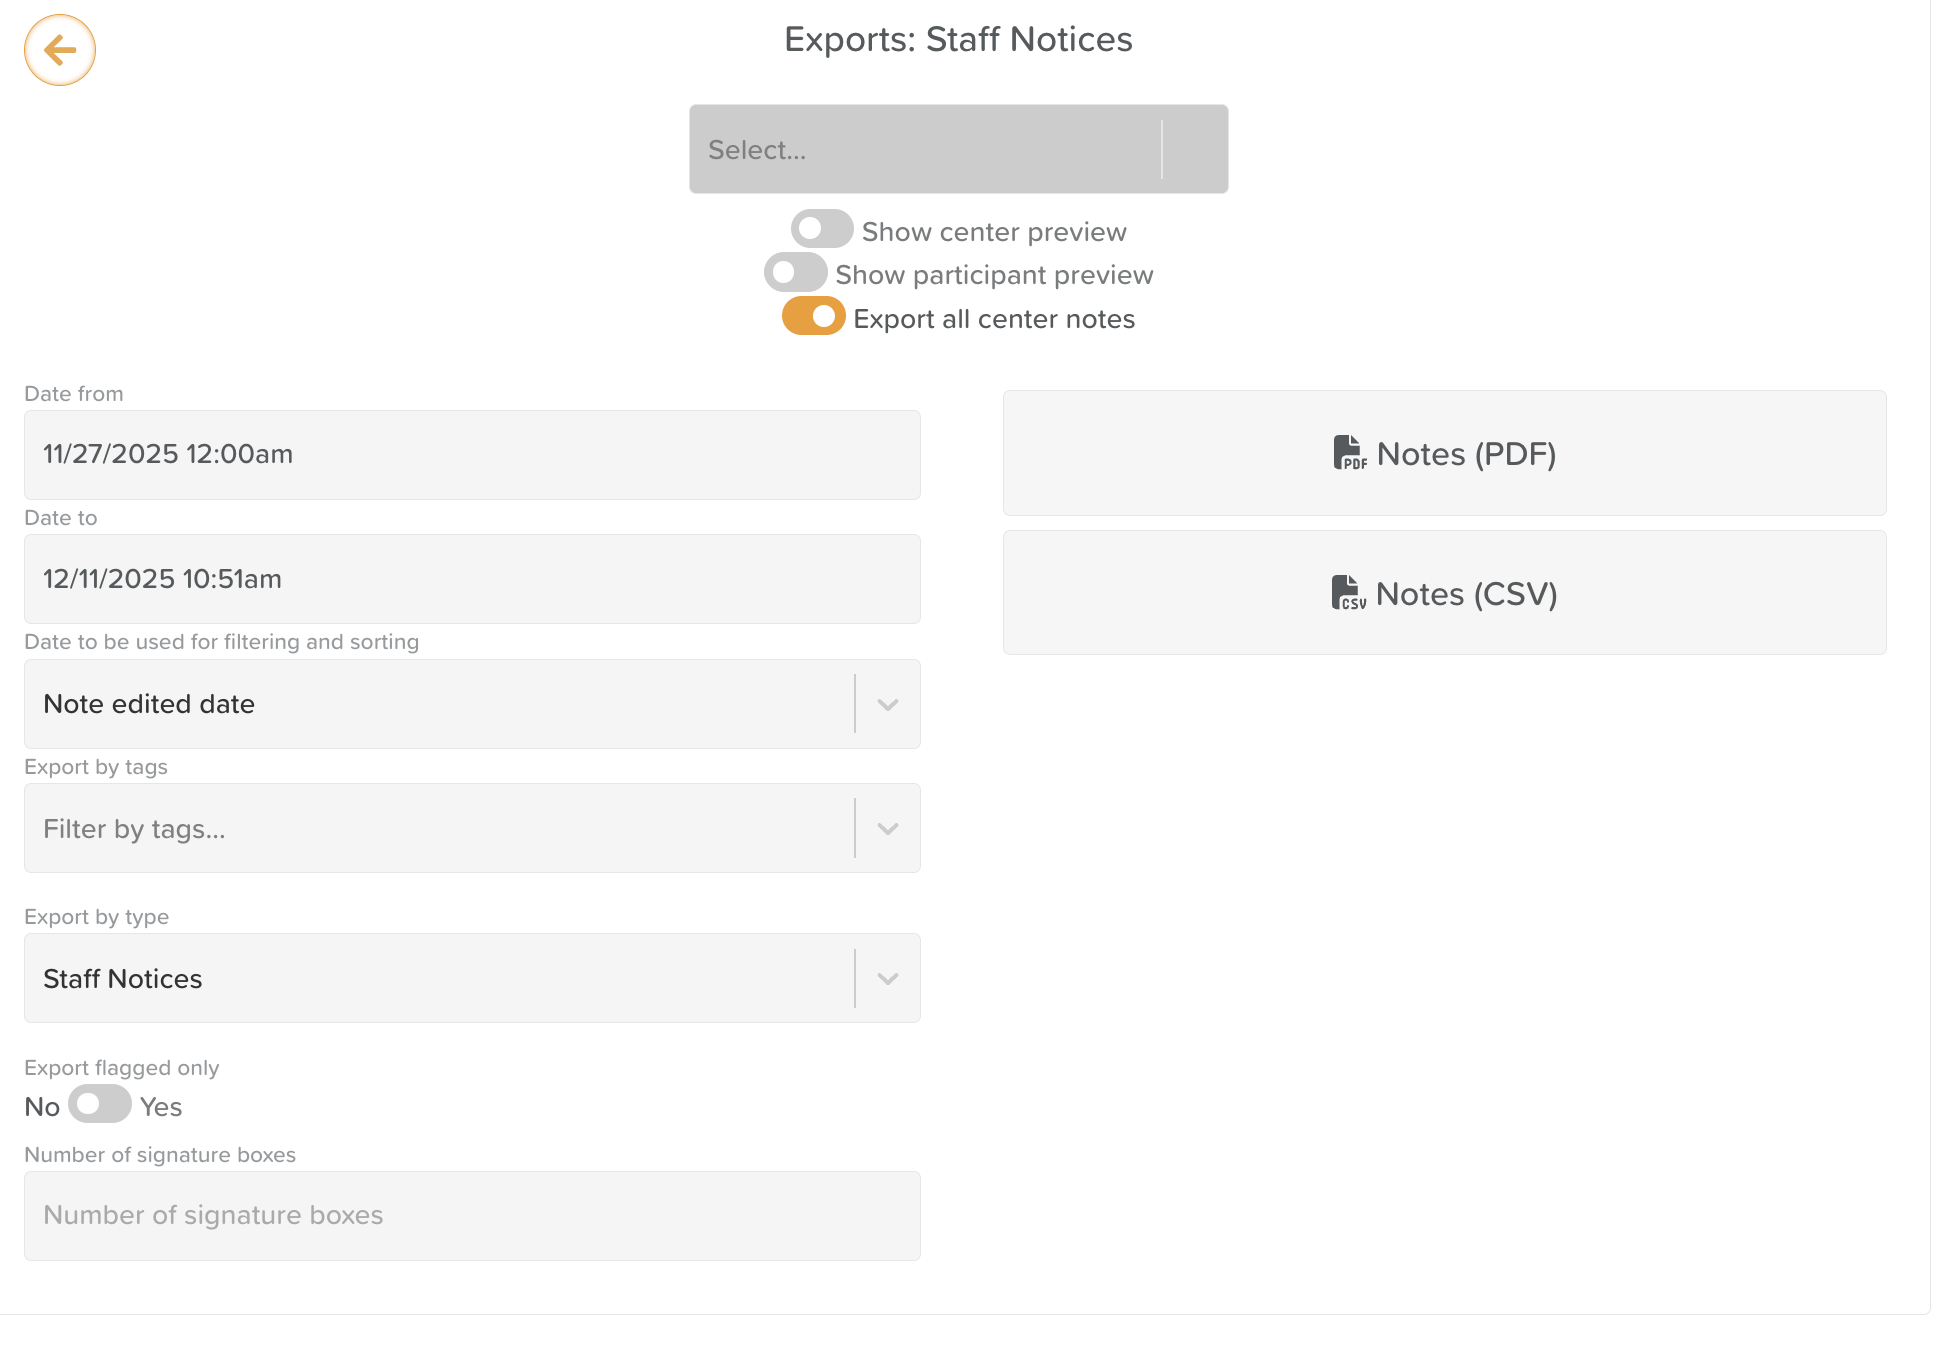Export Notes (PDF)
This screenshot has width=1940, height=1348.
pos(1444,453)
